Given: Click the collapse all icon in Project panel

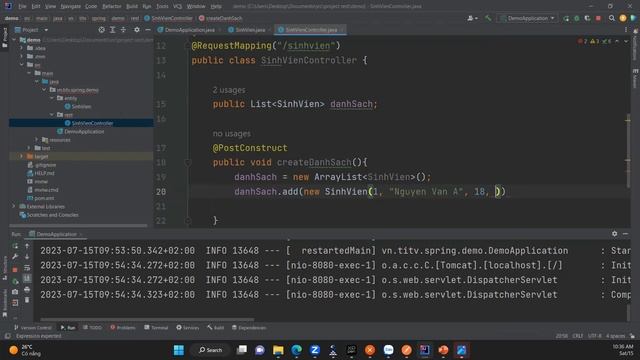Looking at the screenshot, I should [123, 30].
